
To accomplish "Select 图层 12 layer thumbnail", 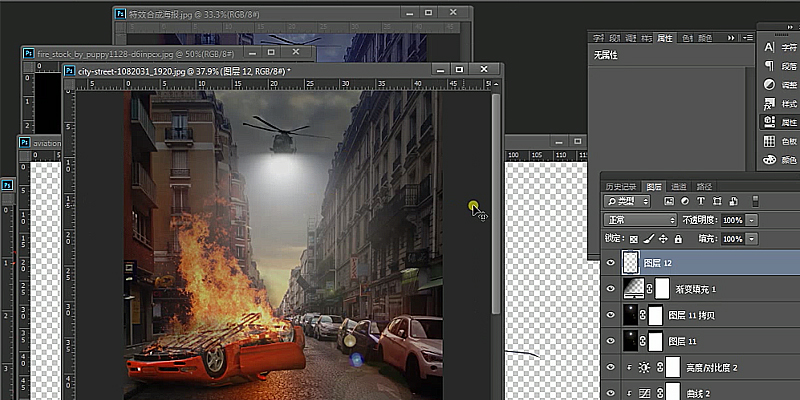I will pos(631,263).
